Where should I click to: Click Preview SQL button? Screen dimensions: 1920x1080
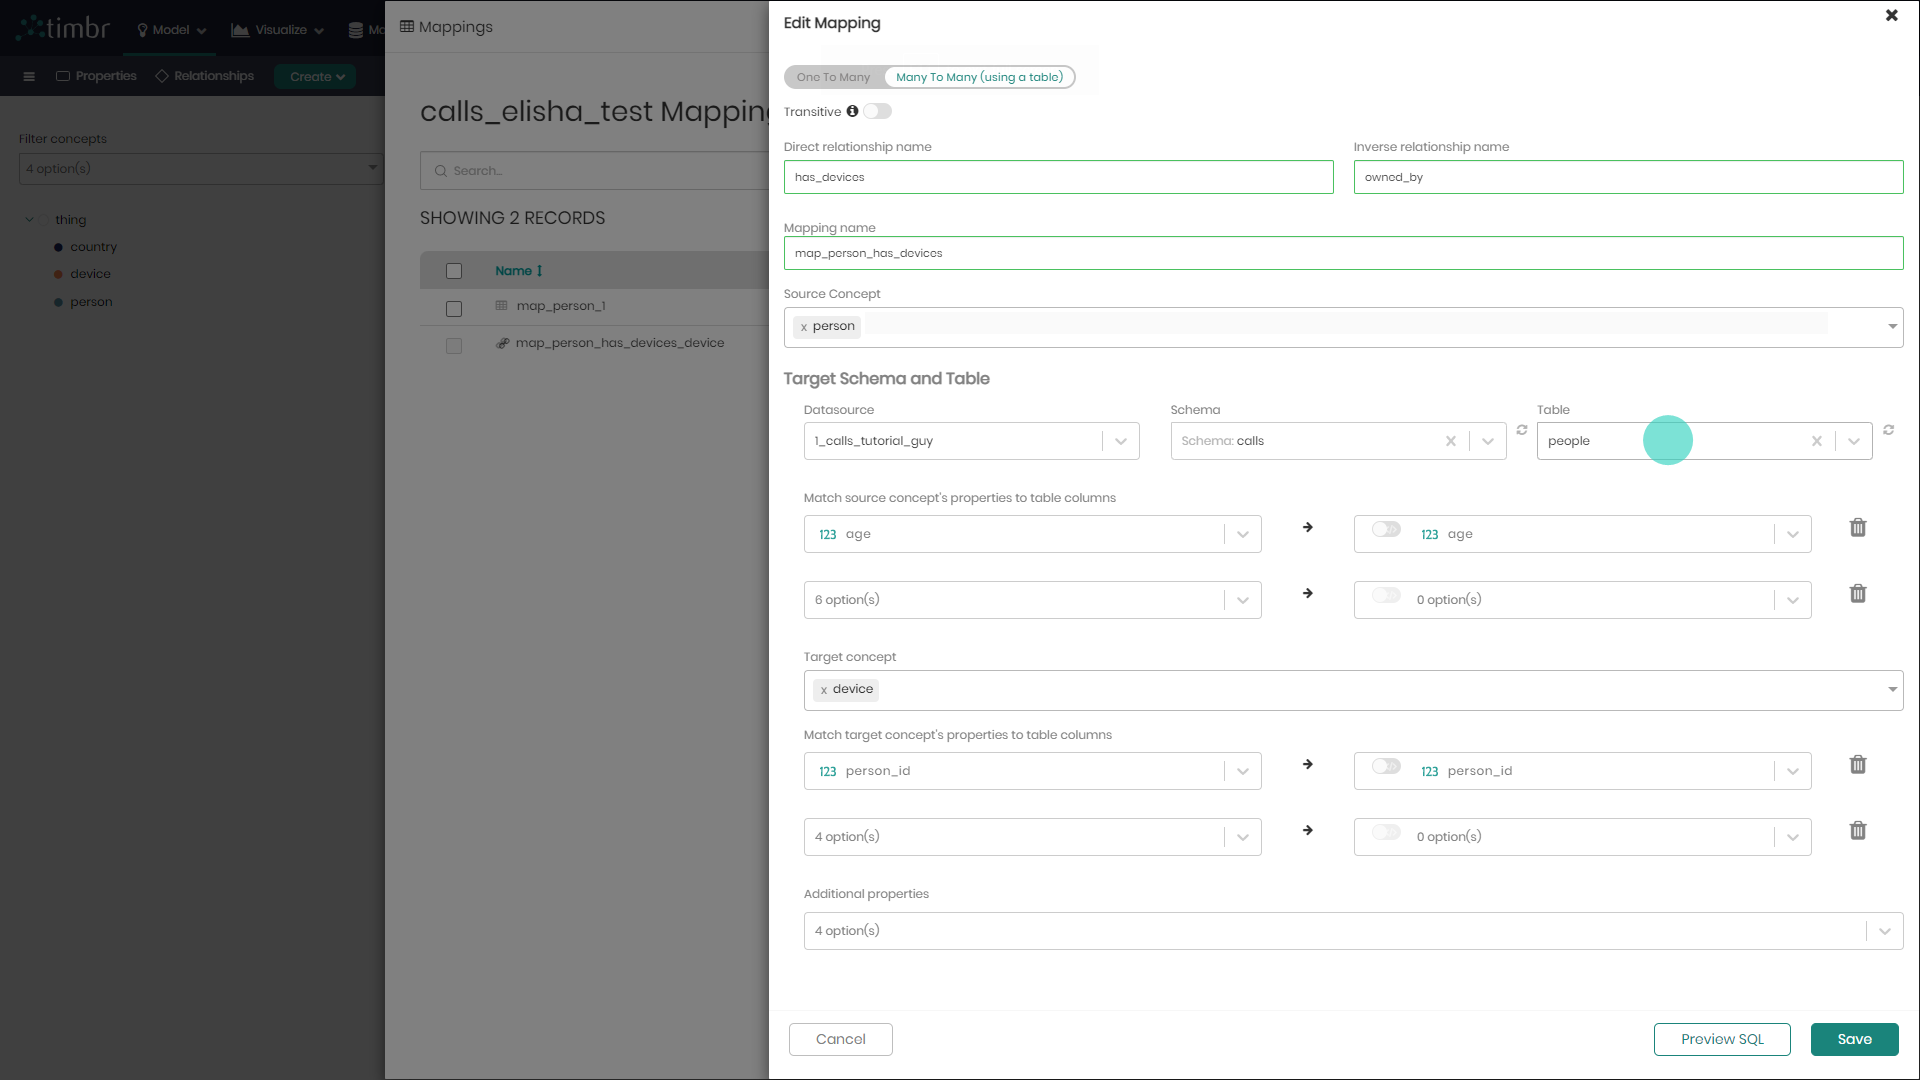click(1722, 1039)
